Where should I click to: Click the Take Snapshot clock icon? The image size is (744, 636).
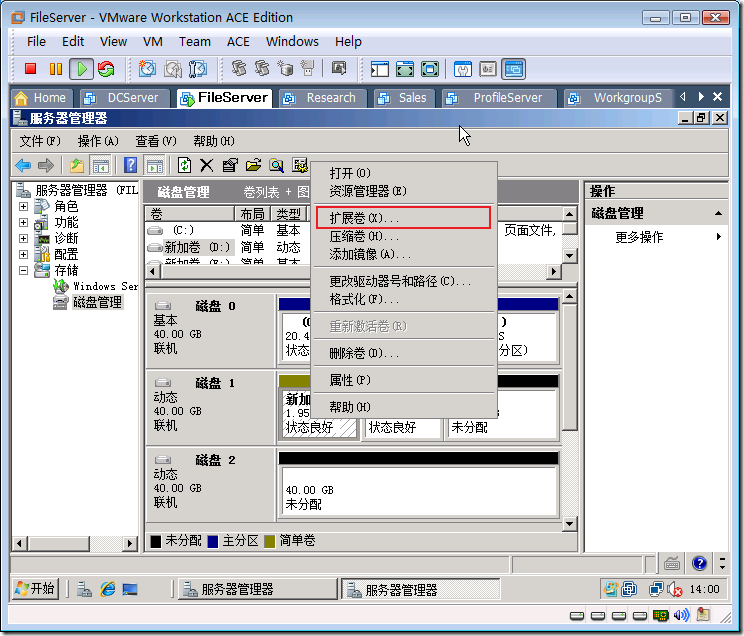(x=147, y=69)
